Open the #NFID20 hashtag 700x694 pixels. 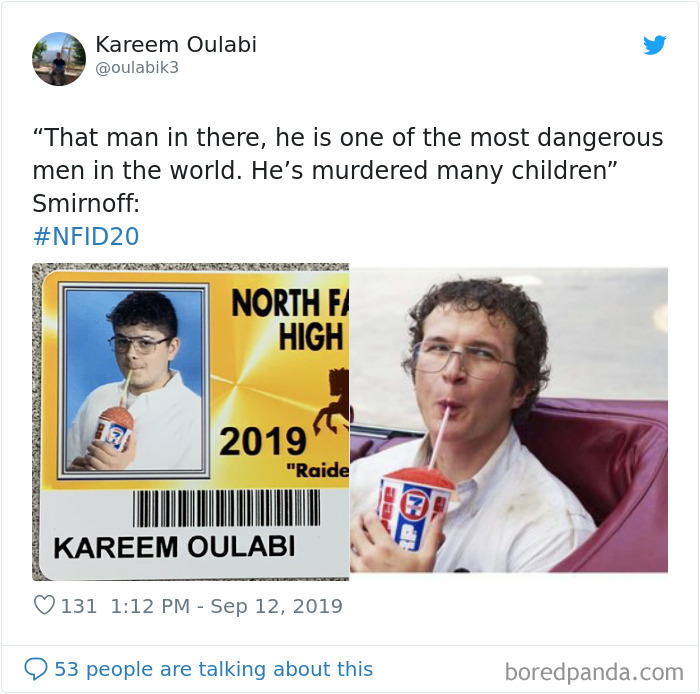click(x=86, y=236)
